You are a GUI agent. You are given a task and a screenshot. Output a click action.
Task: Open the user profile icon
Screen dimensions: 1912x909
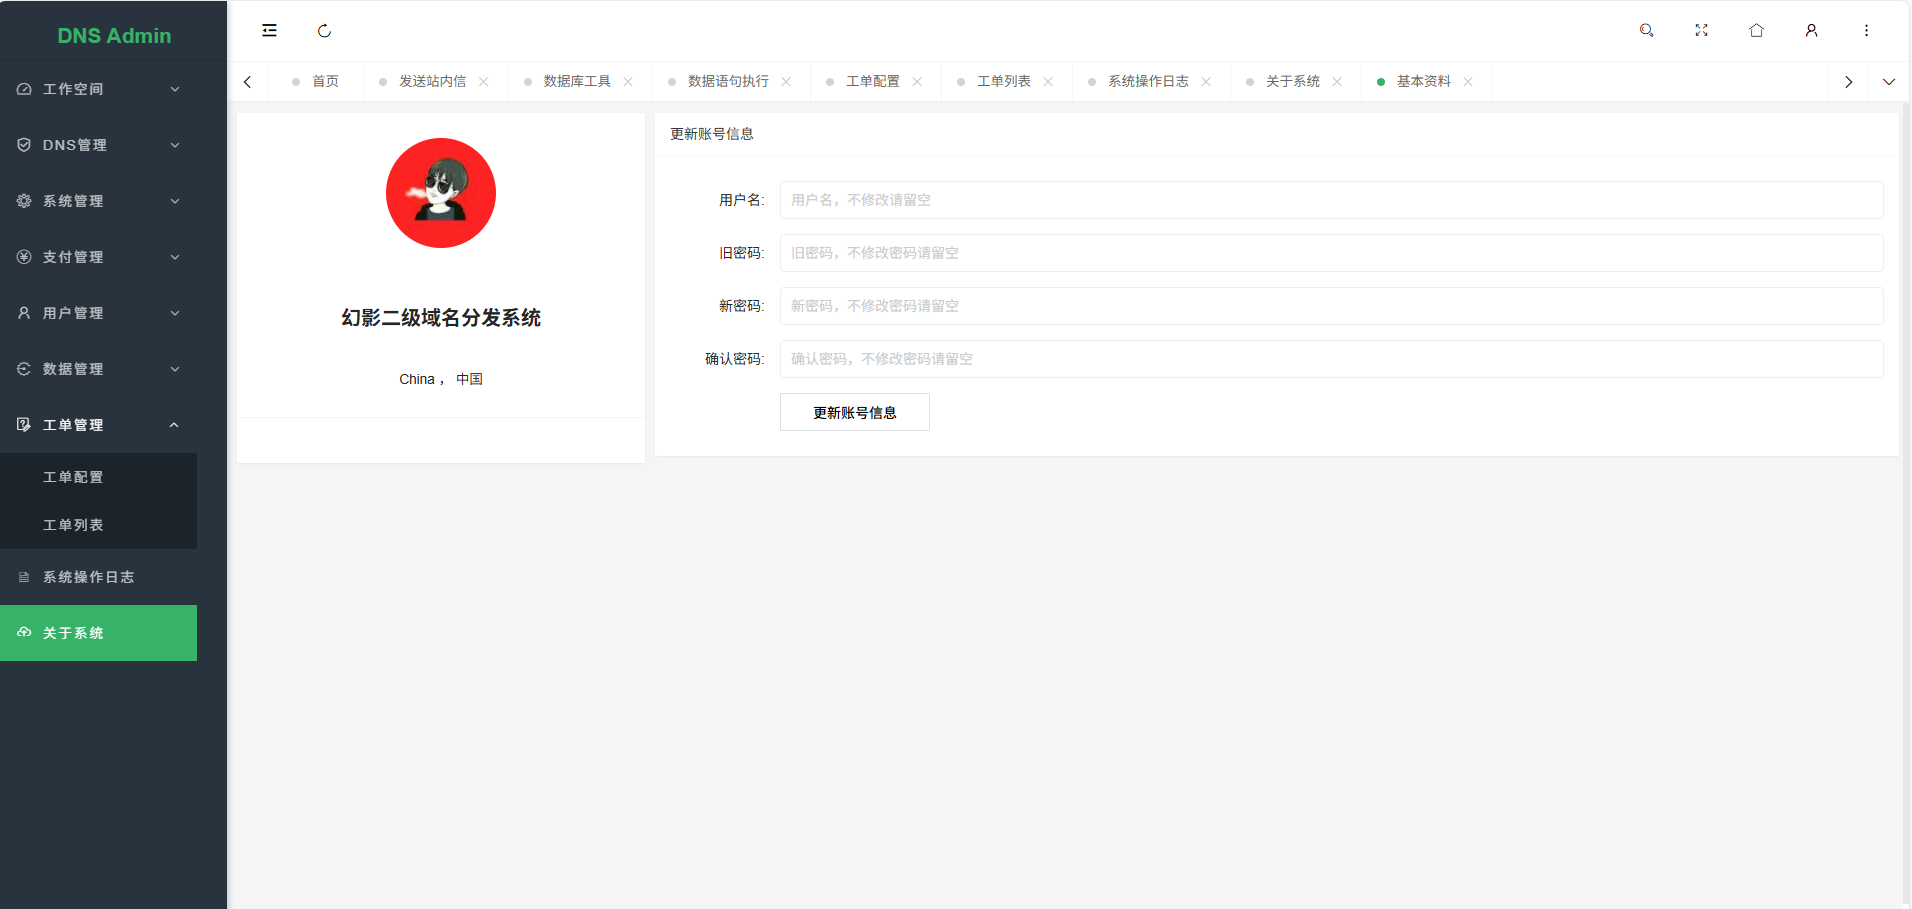point(1812,30)
